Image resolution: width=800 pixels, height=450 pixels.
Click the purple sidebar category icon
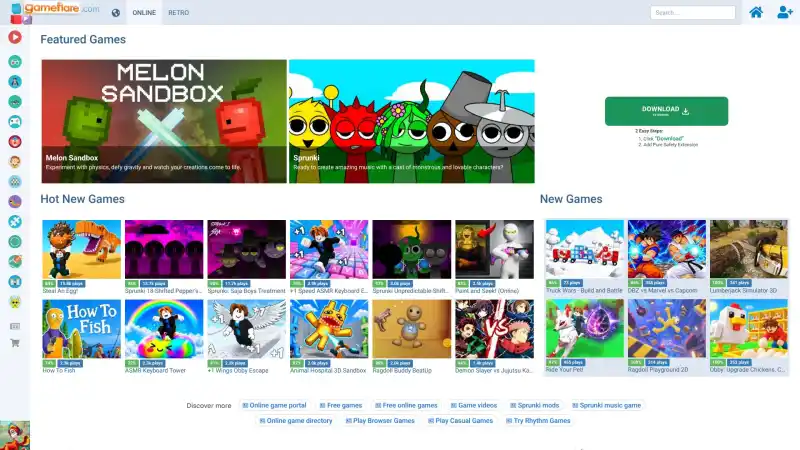click(15, 202)
